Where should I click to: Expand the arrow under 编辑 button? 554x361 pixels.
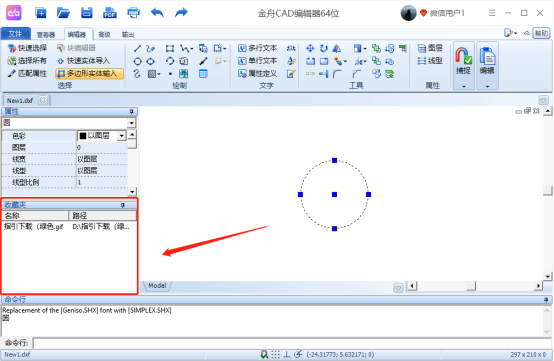(x=487, y=87)
